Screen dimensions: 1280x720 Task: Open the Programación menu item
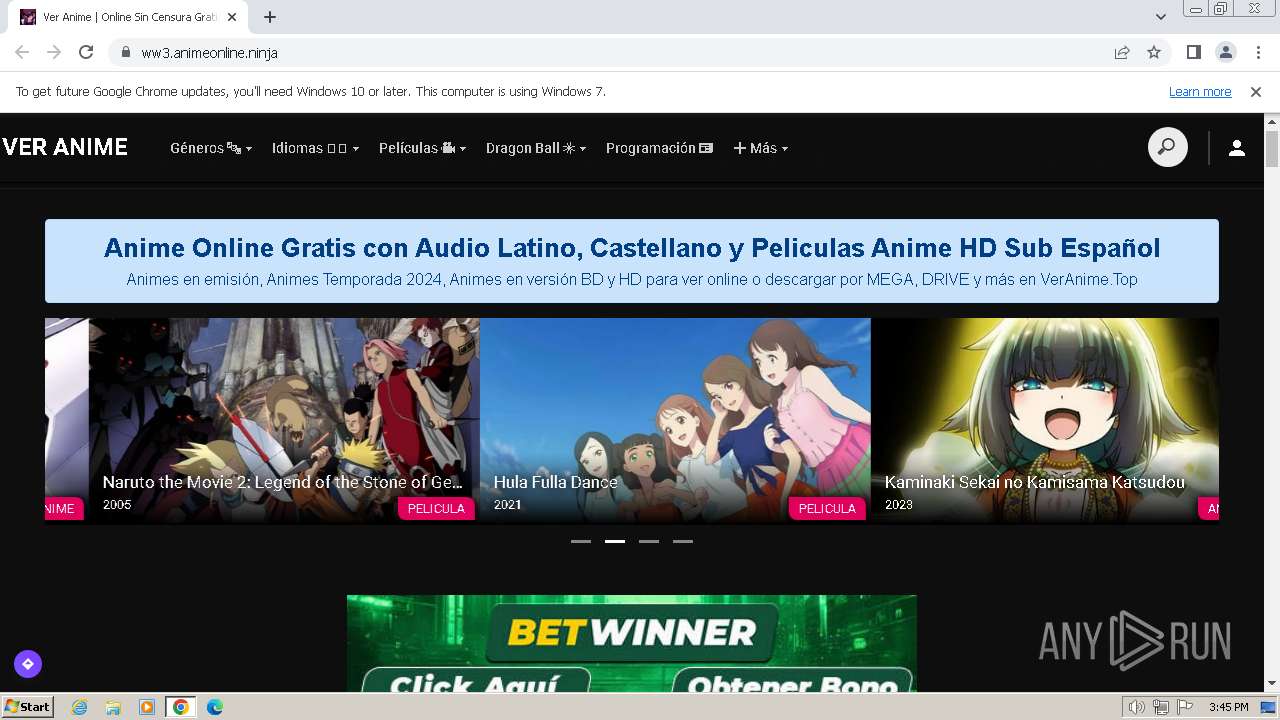point(659,148)
